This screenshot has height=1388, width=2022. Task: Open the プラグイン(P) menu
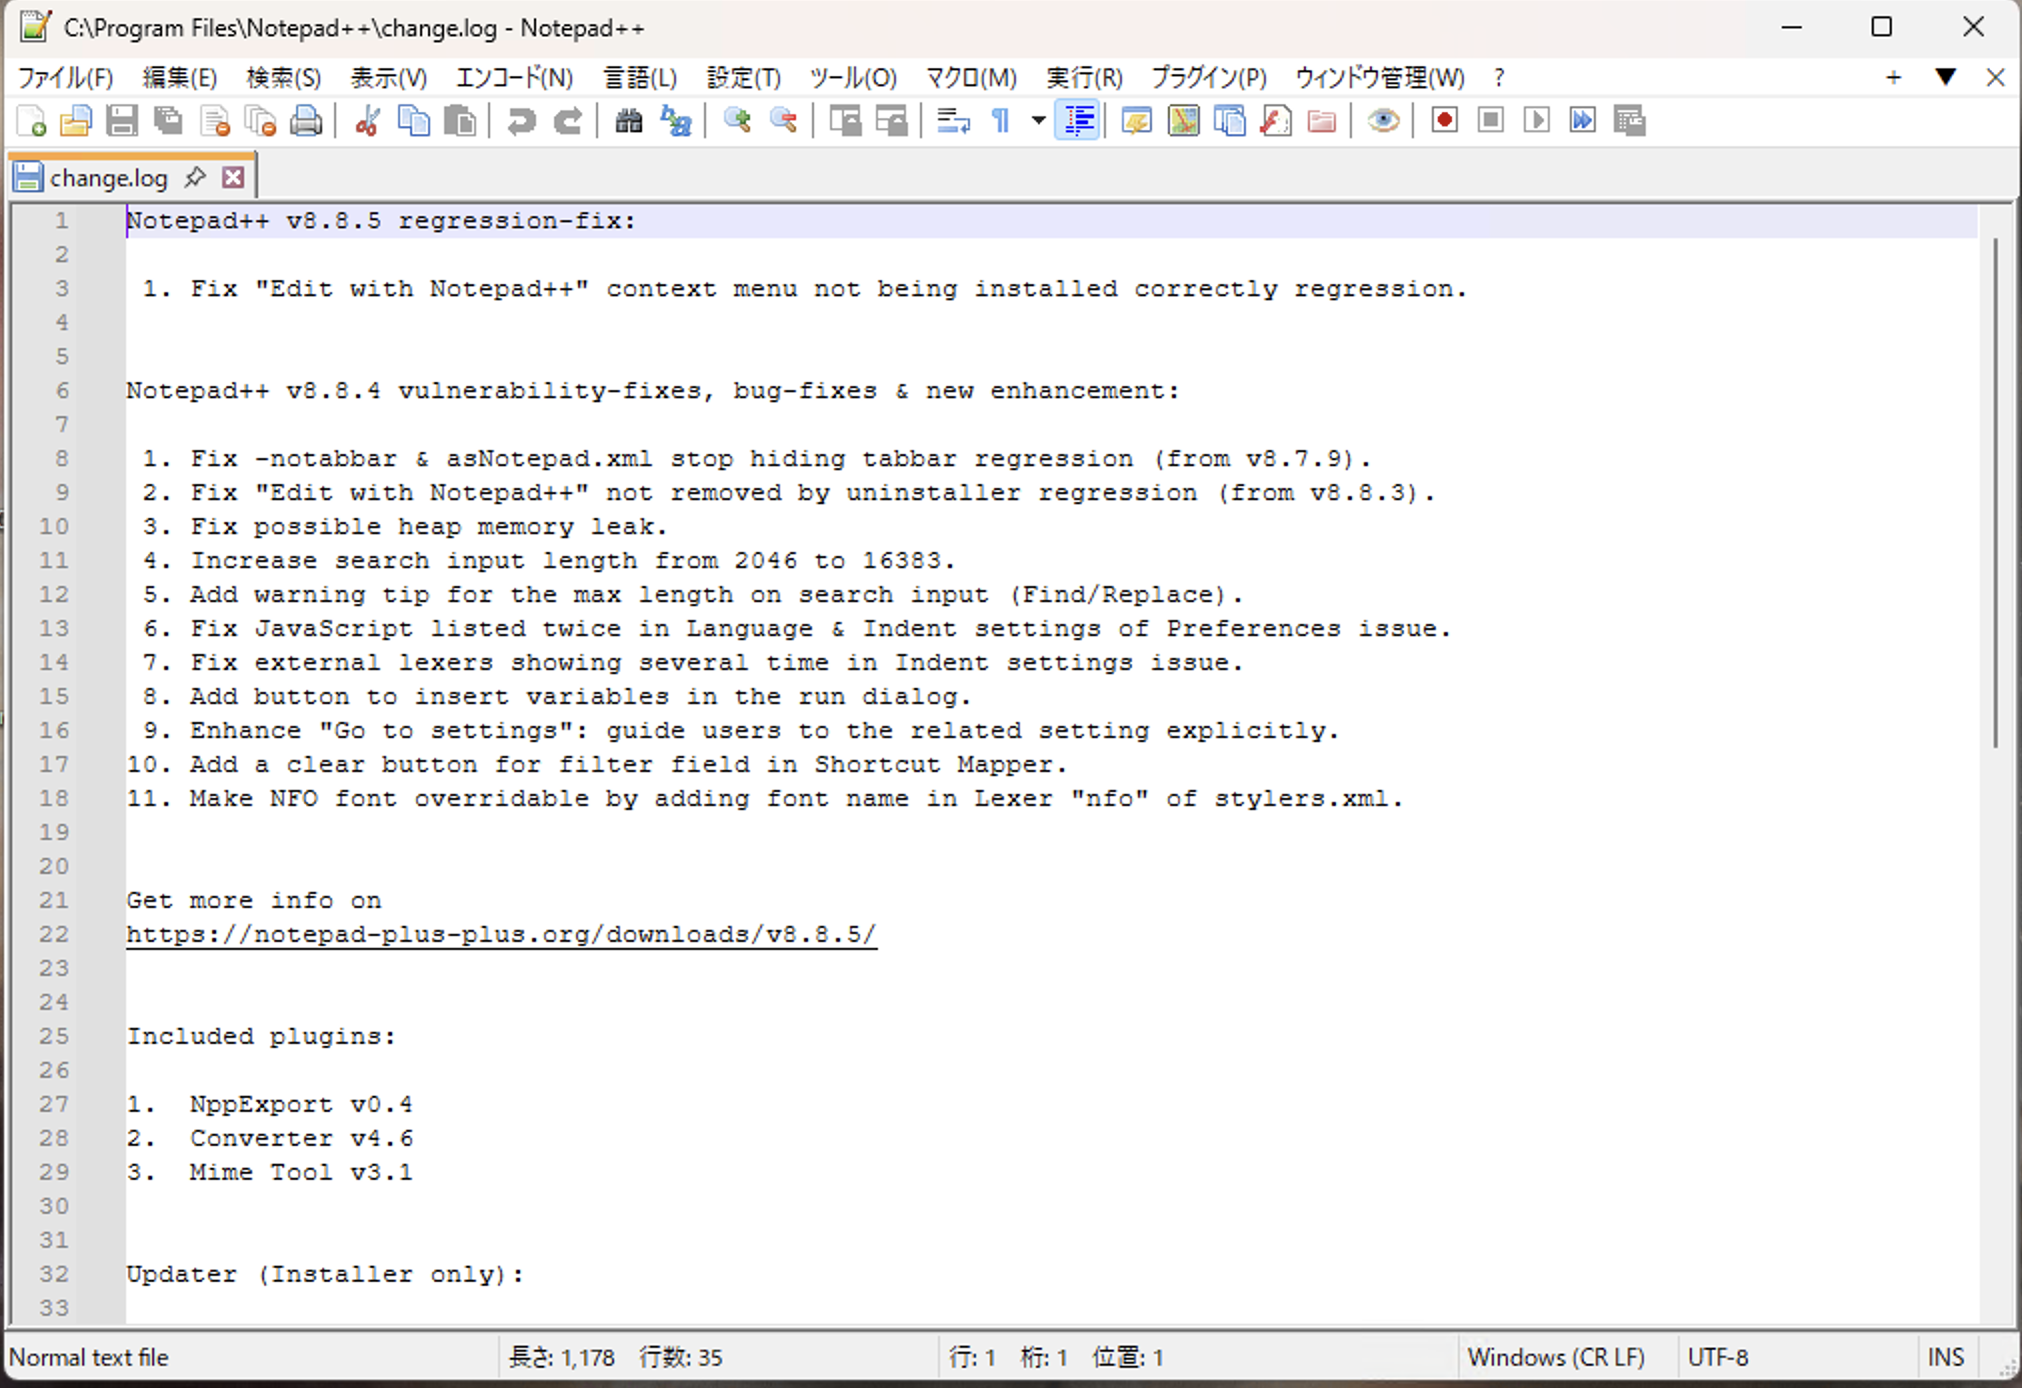(1208, 77)
